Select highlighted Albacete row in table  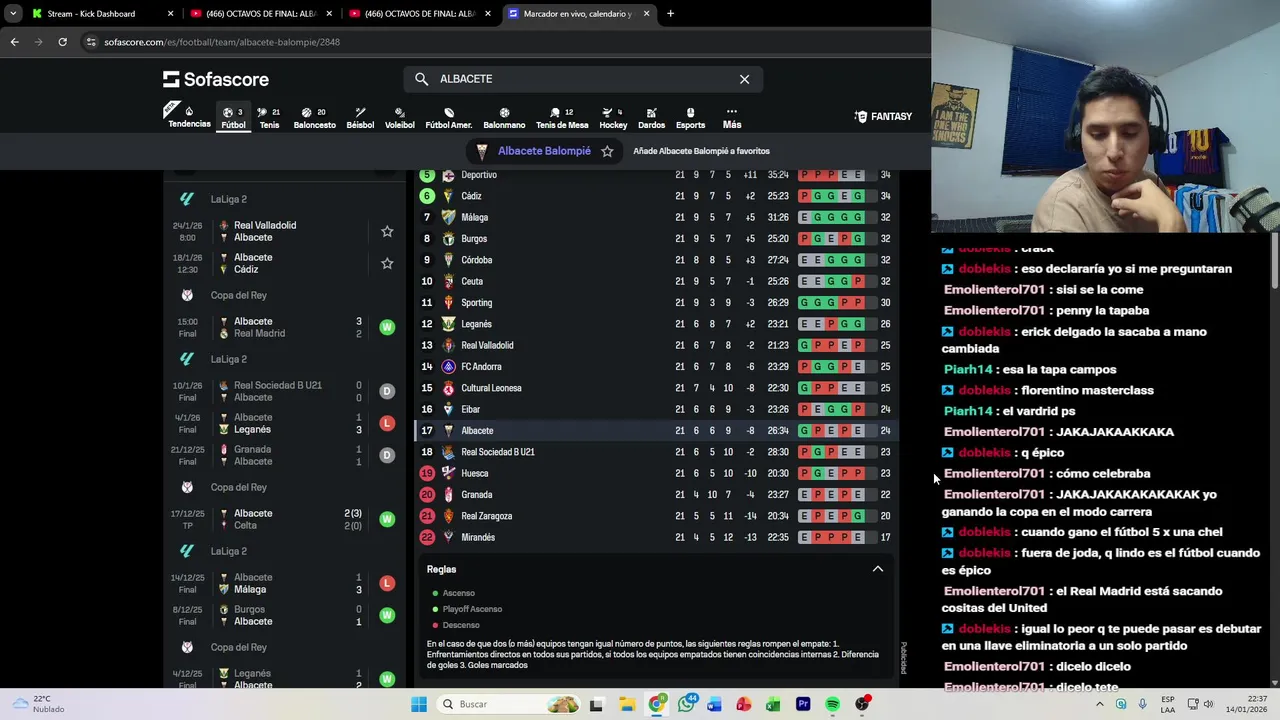tap(656, 430)
